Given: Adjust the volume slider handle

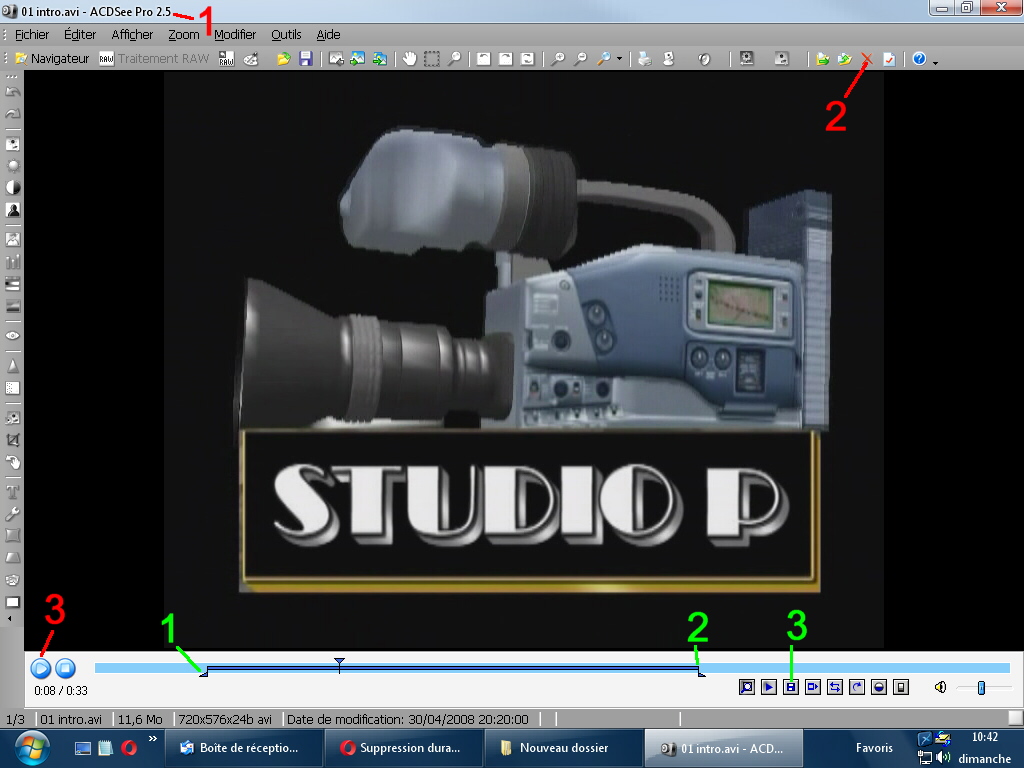Looking at the screenshot, I should (981, 687).
